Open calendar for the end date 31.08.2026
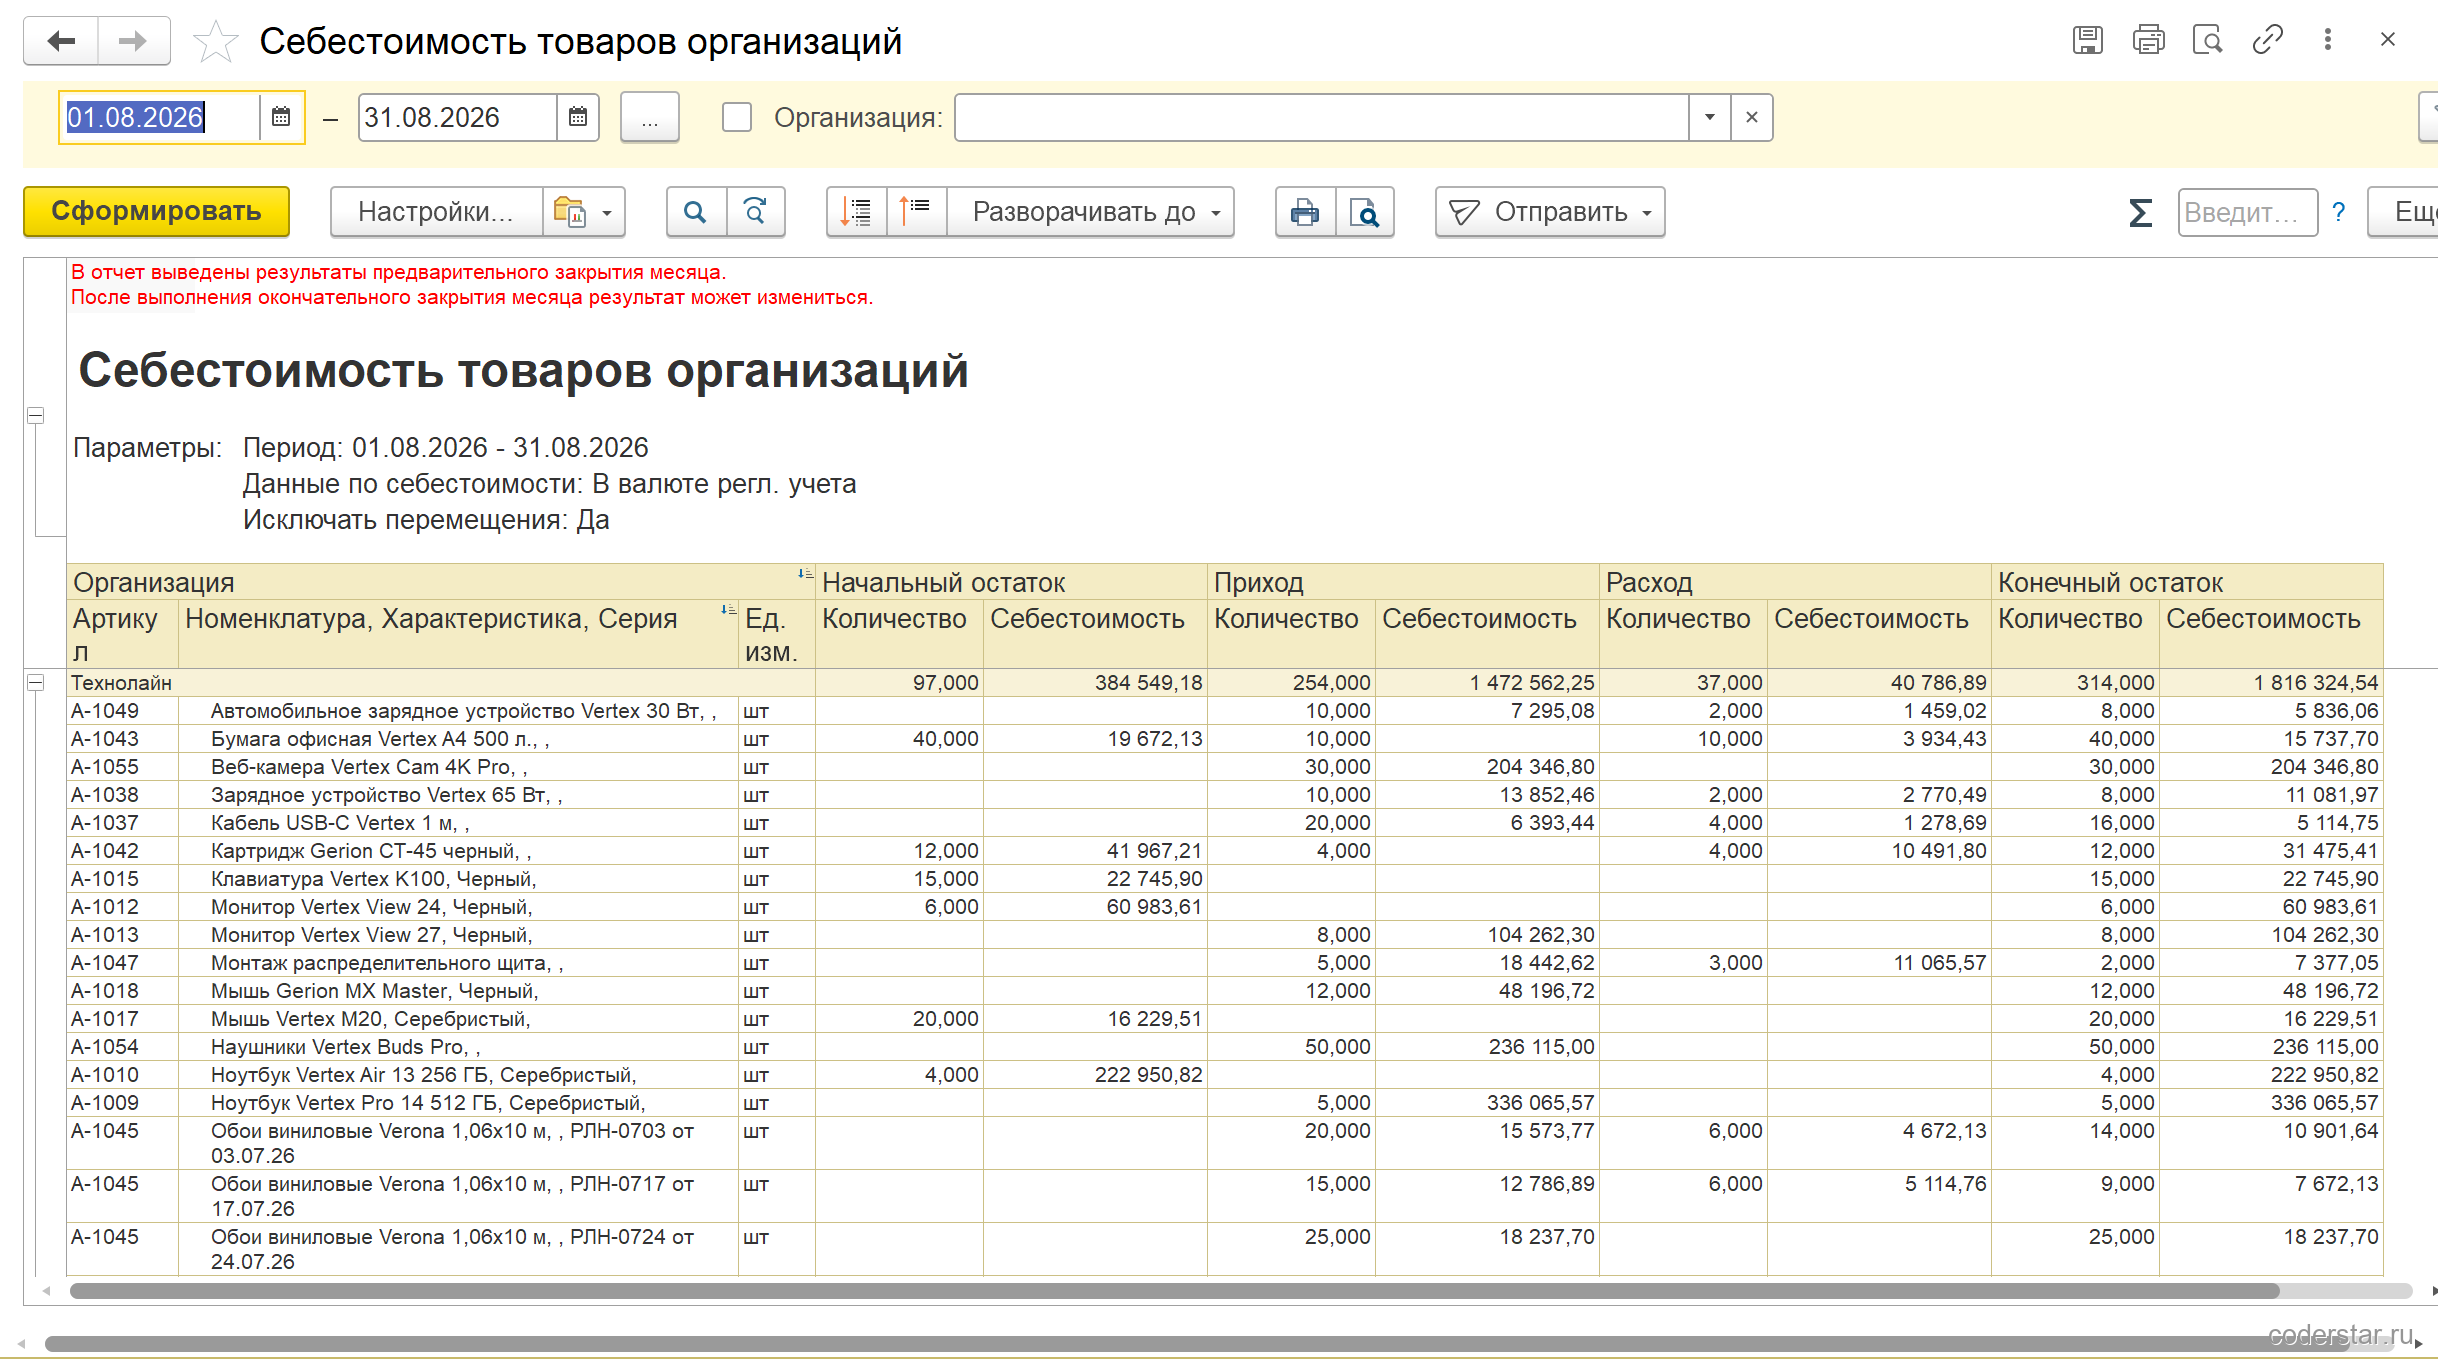Image resolution: width=2438 pixels, height=1359 pixels. click(578, 117)
